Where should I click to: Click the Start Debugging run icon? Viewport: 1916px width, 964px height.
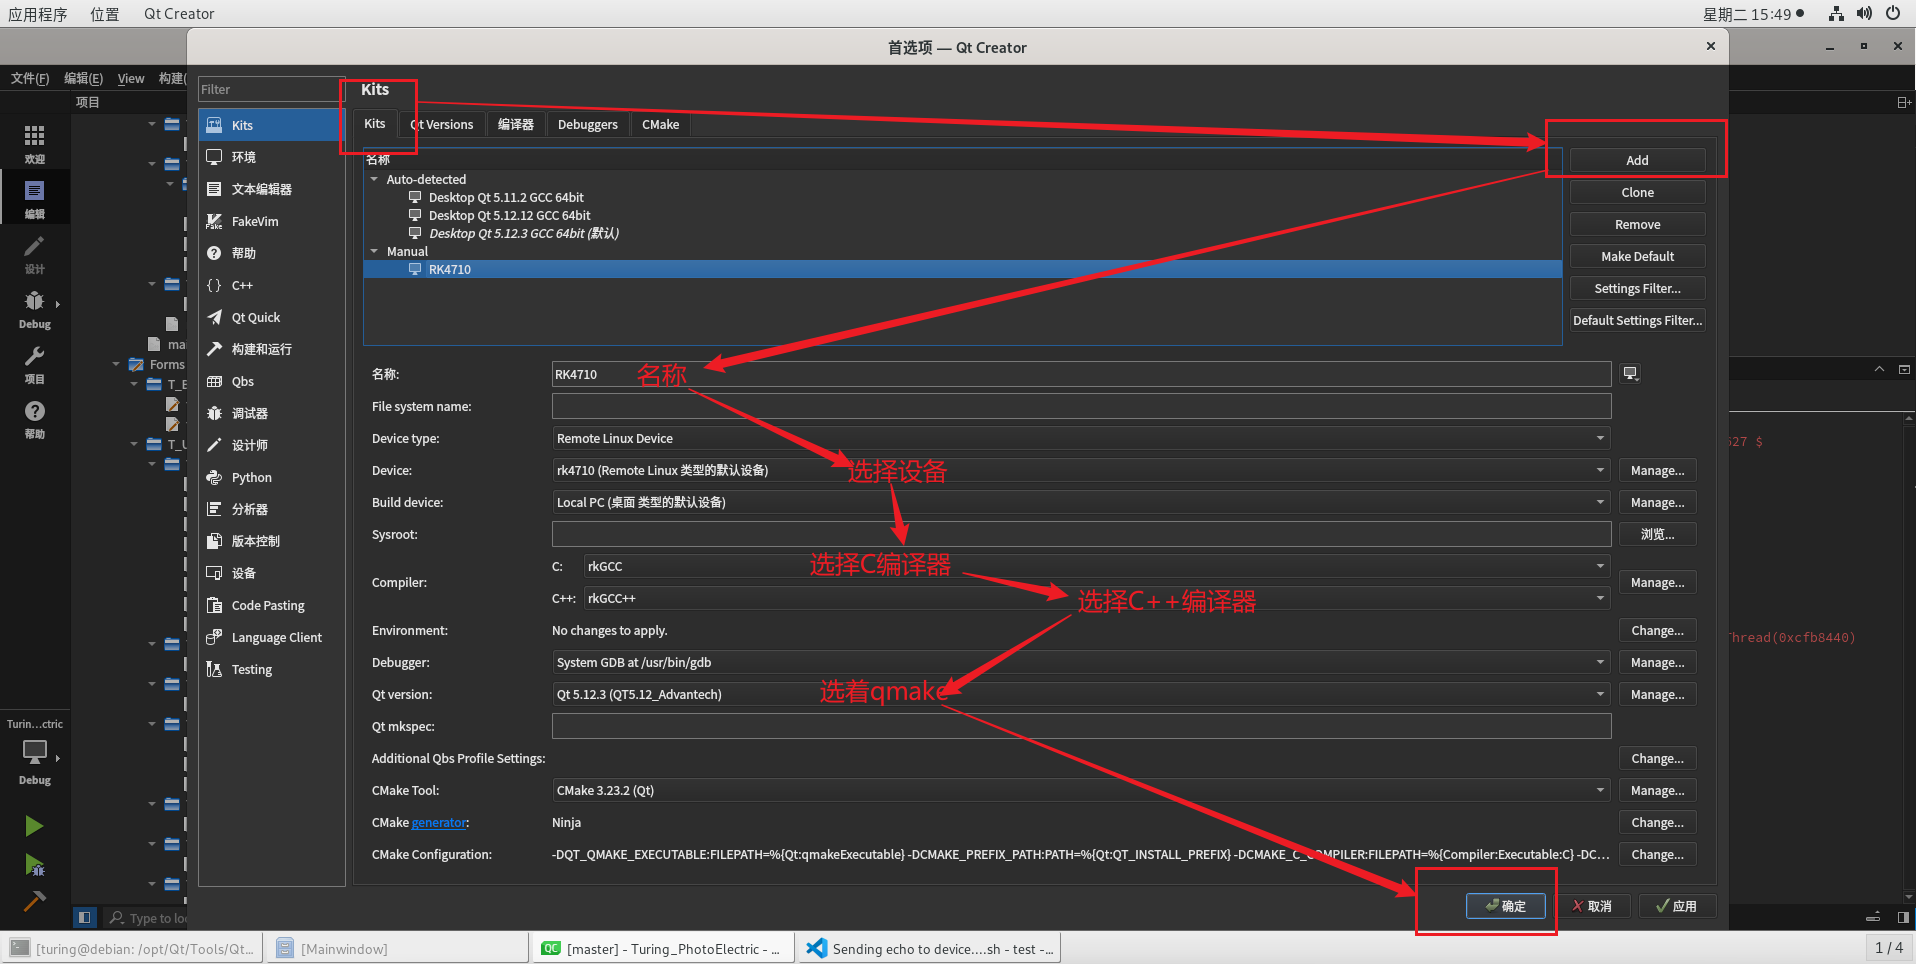coord(34,865)
